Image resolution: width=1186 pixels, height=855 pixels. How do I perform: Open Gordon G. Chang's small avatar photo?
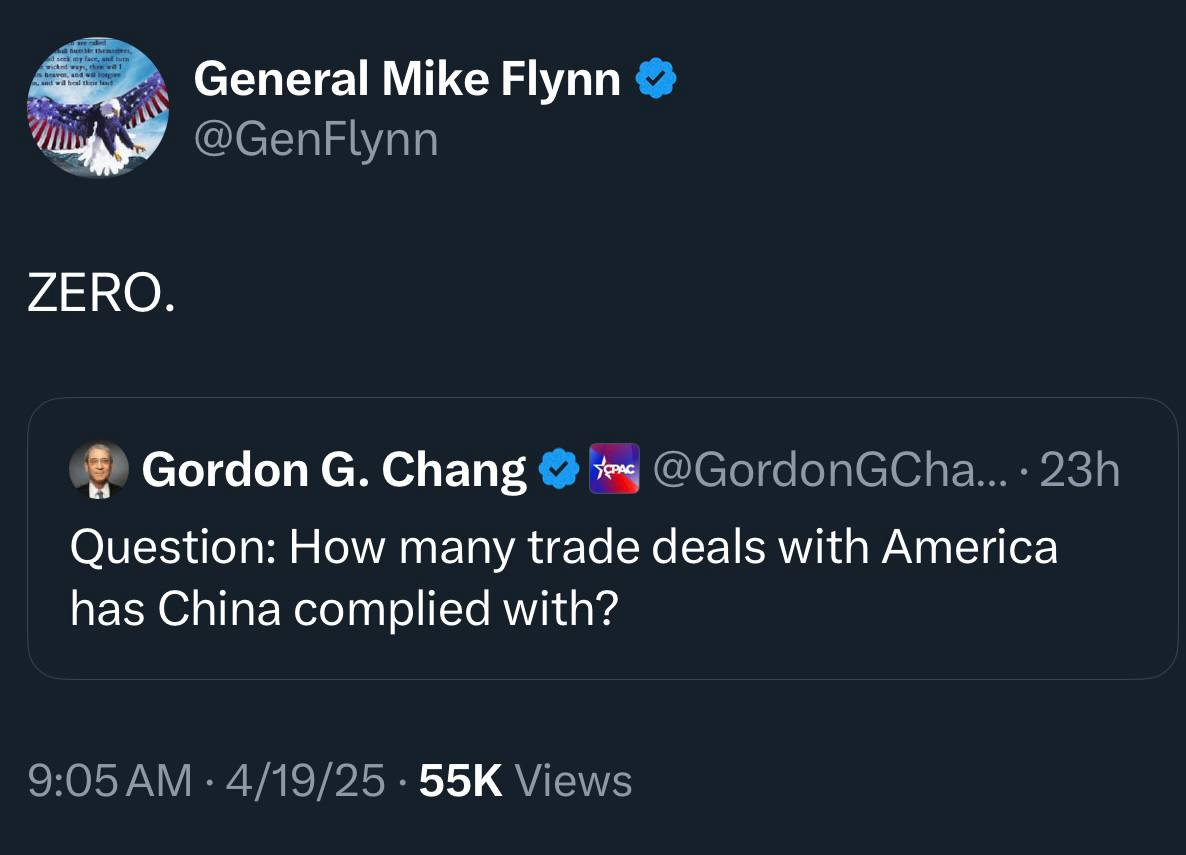point(99,469)
